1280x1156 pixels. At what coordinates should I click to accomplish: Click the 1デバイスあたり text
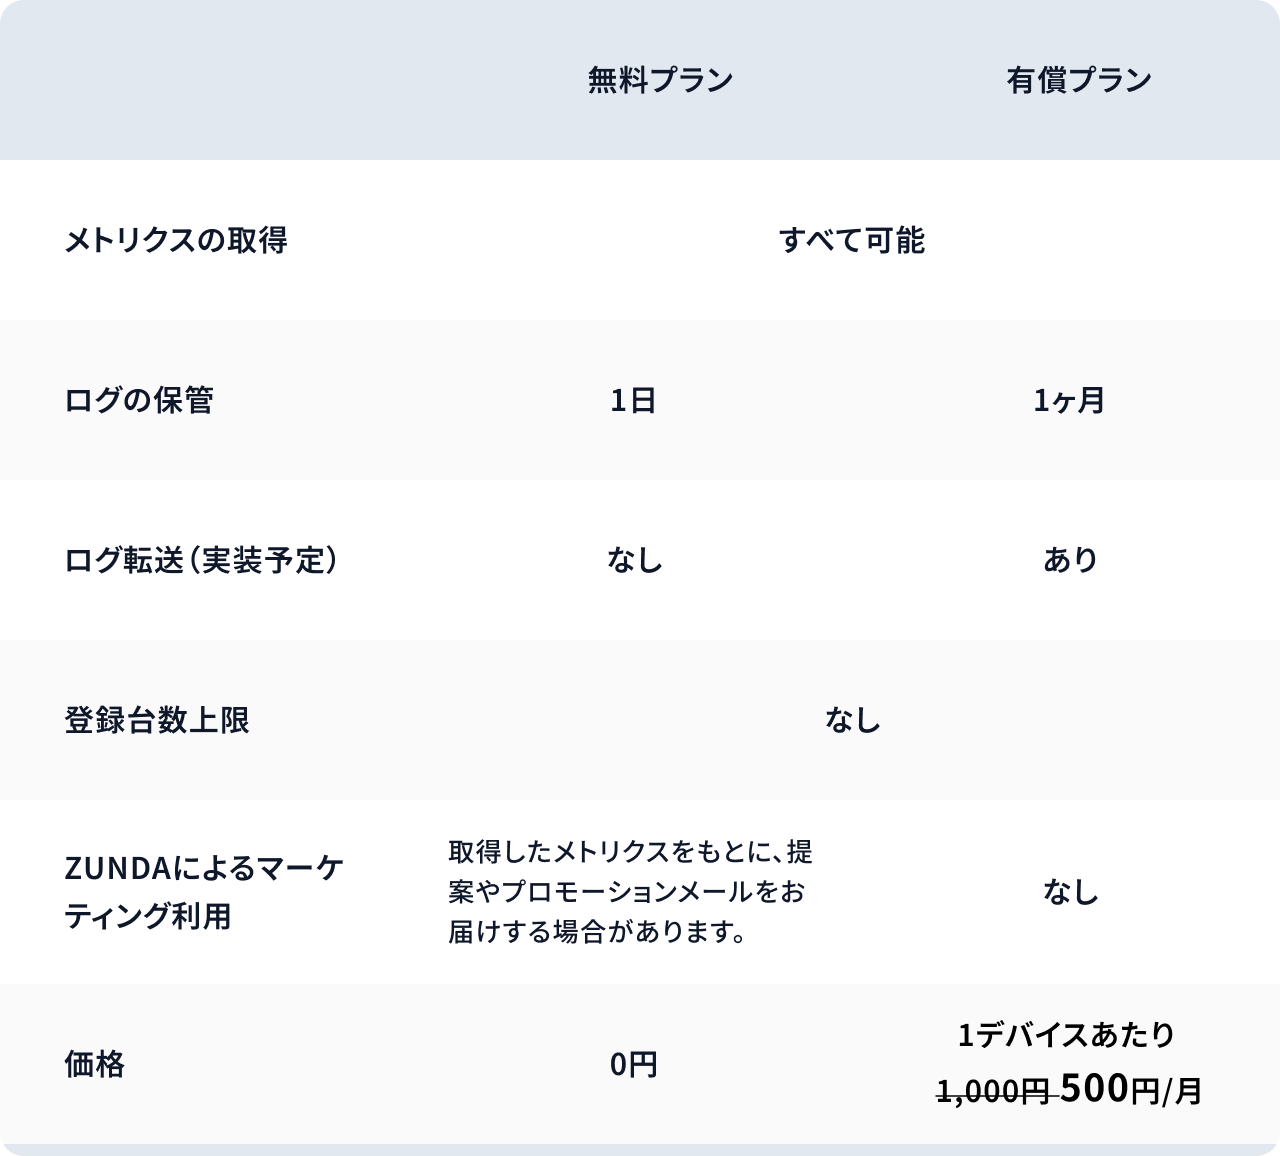pos(1066,1035)
